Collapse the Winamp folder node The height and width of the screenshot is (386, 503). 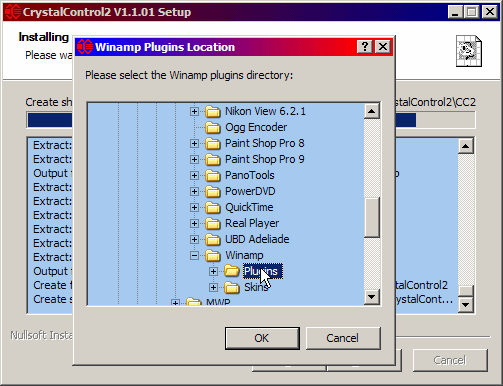(x=194, y=256)
